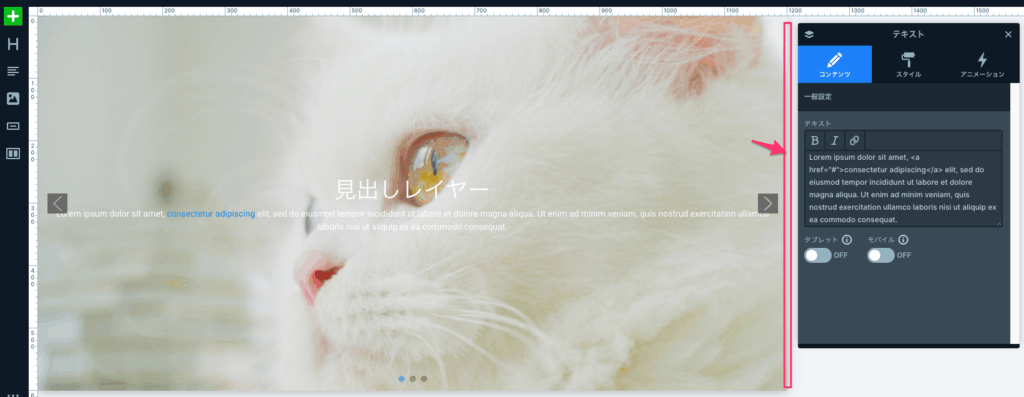
Task: Toggle the タブレット switch
Action: pos(818,255)
